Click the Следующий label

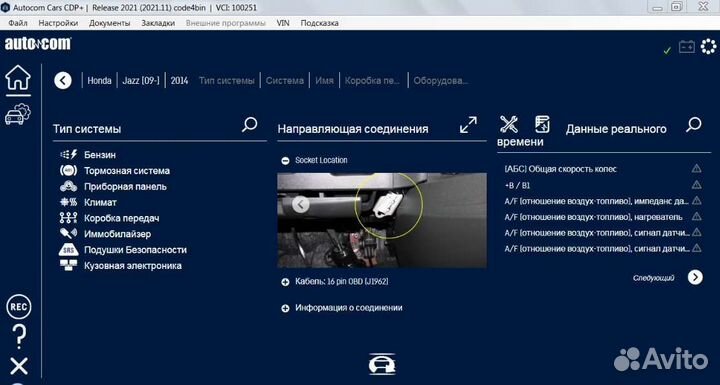tap(653, 278)
